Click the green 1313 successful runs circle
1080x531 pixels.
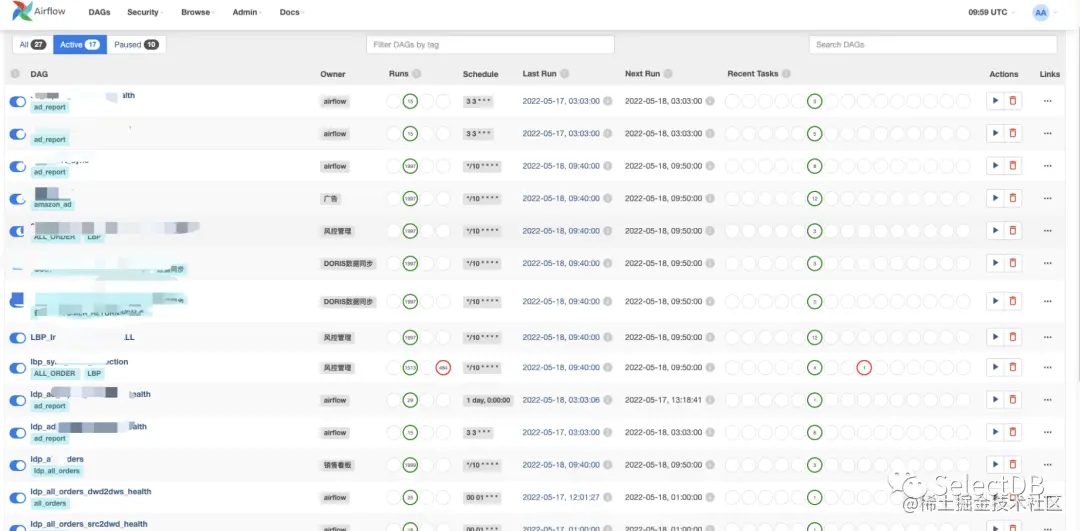click(x=411, y=368)
